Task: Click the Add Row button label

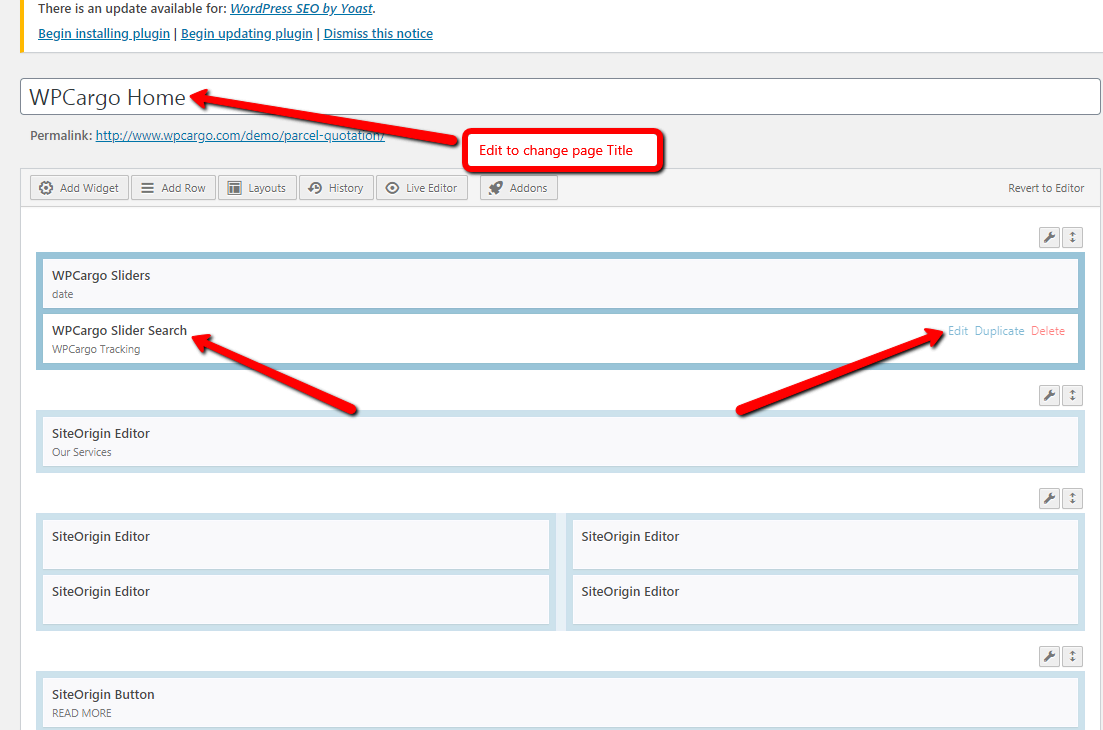Action: pyautogui.click(x=183, y=188)
